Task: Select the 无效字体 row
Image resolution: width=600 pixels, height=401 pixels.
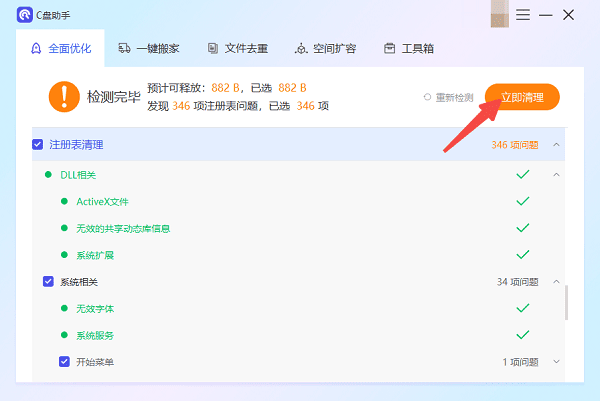Action: point(298,309)
